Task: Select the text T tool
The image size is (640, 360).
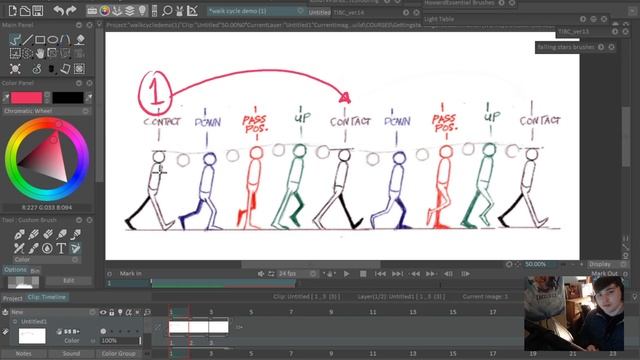Action: point(61,248)
